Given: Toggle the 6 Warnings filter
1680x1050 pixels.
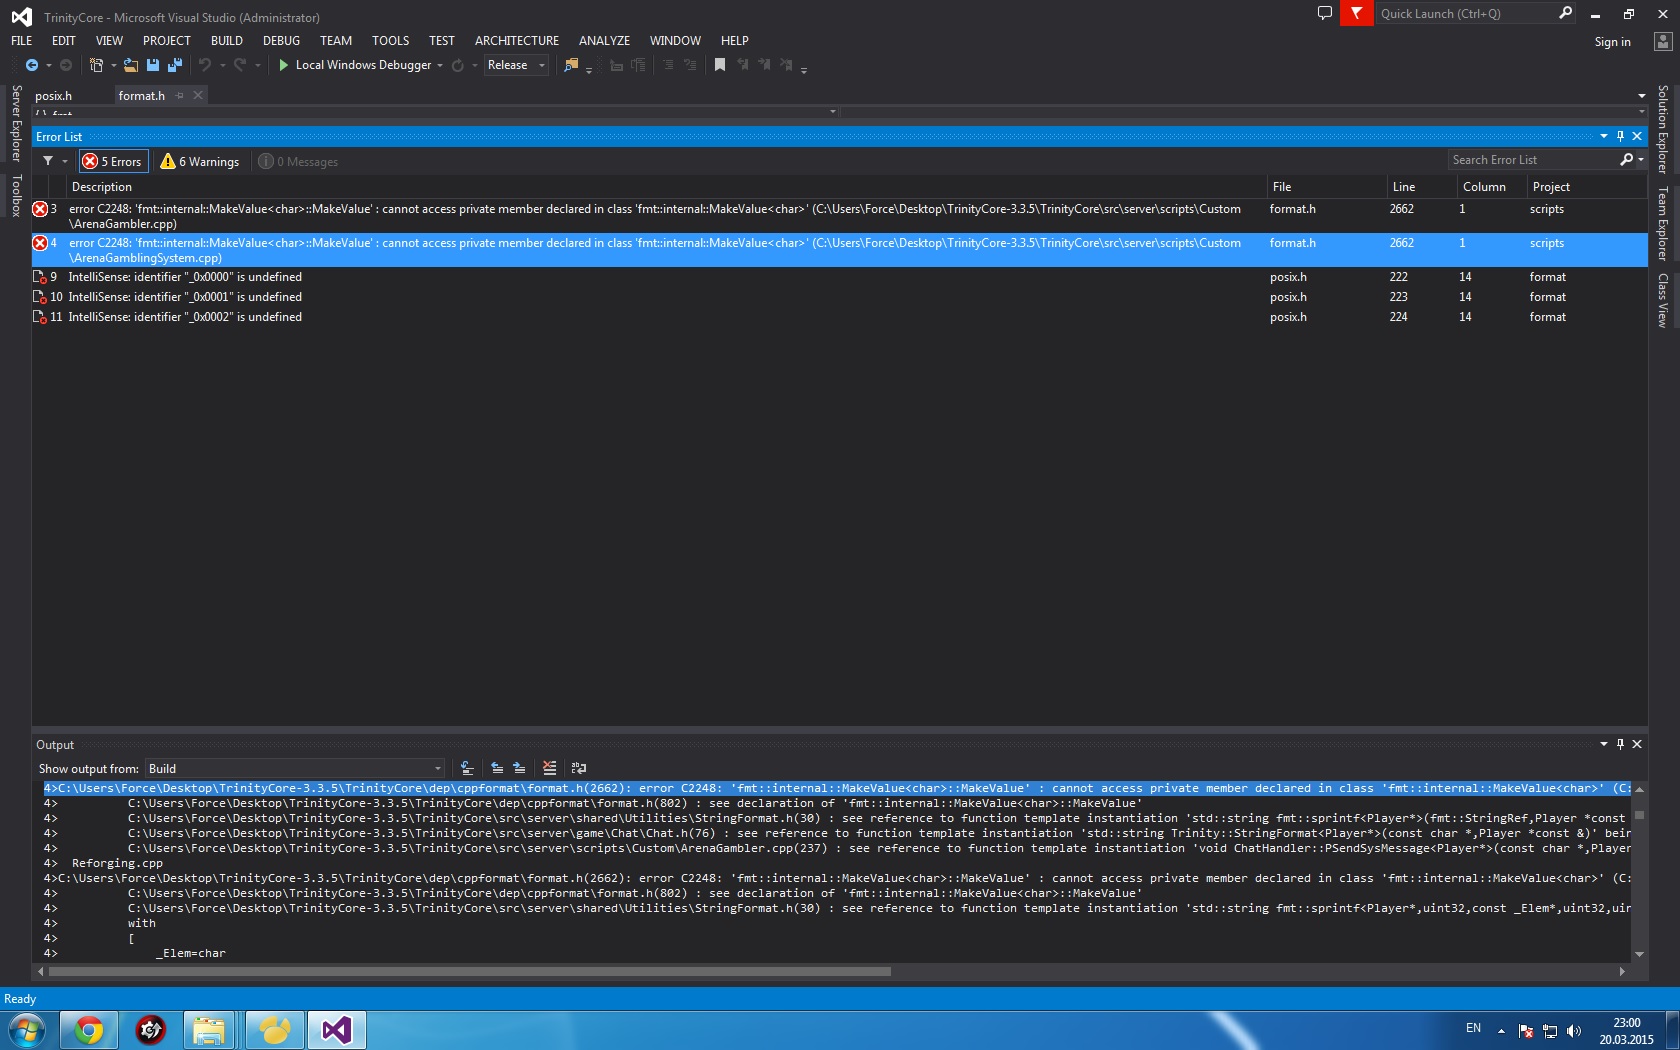Looking at the screenshot, I should point(200,161).
